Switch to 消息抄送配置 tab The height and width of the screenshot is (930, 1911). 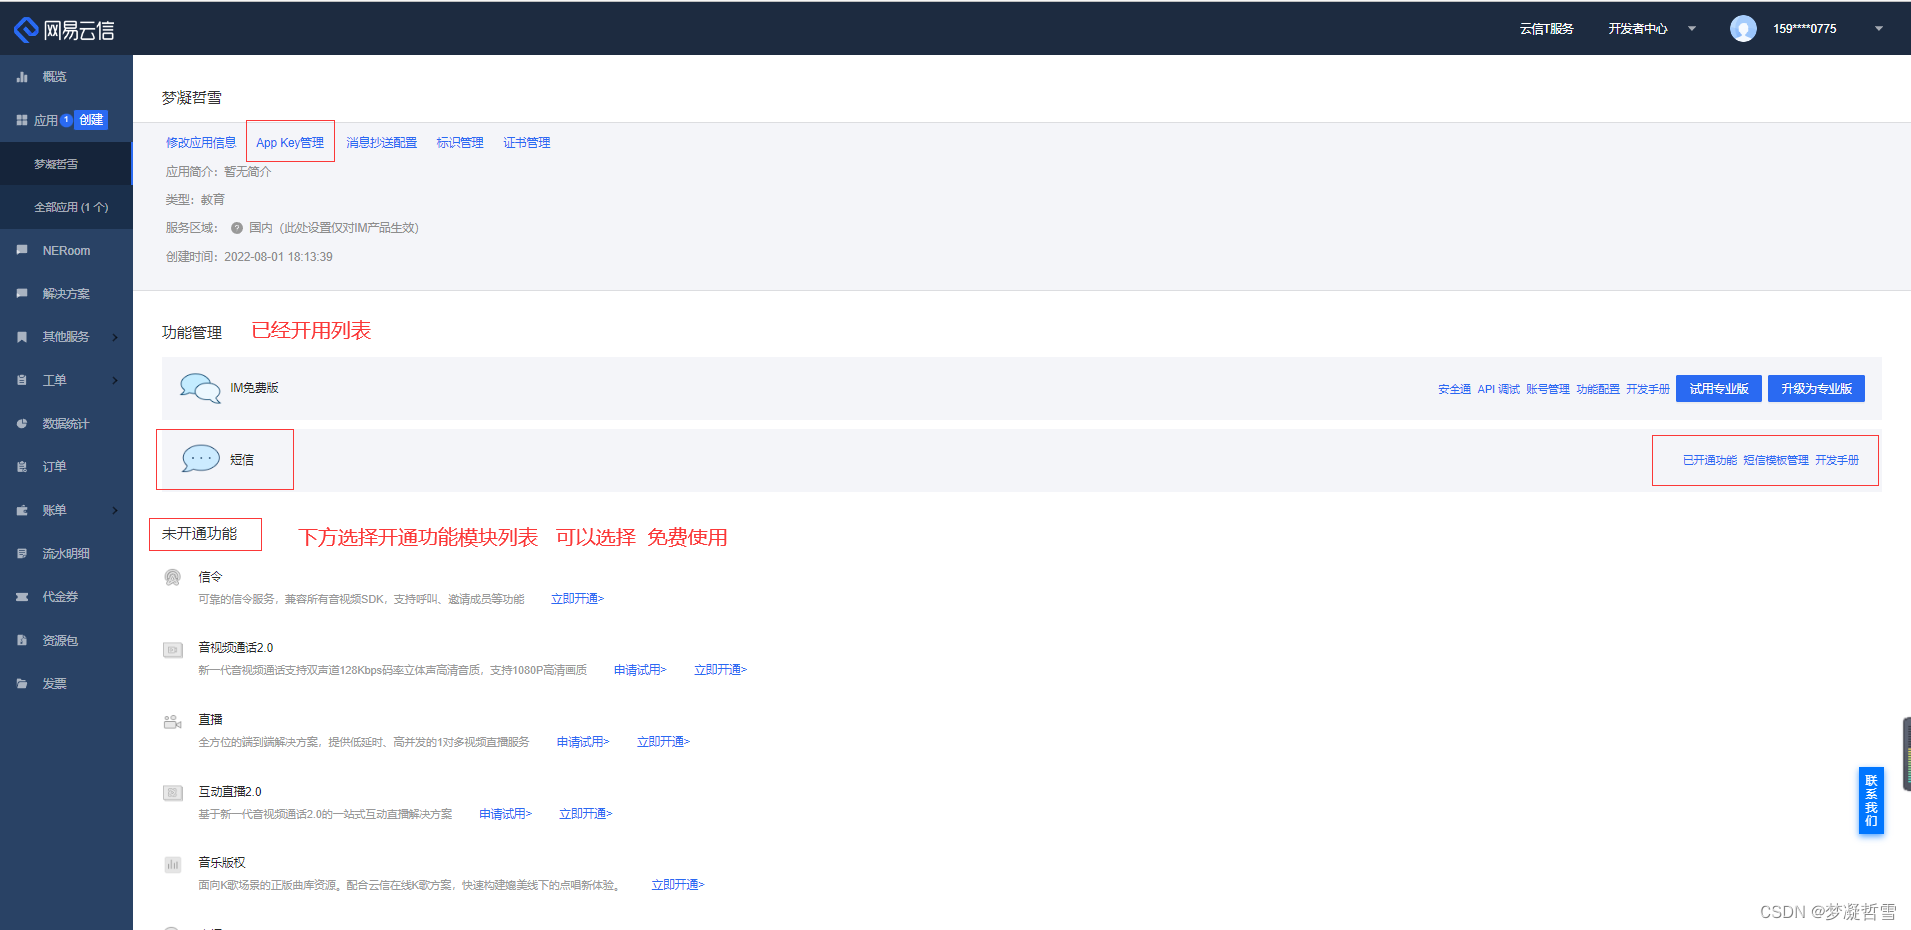point(382,143)
